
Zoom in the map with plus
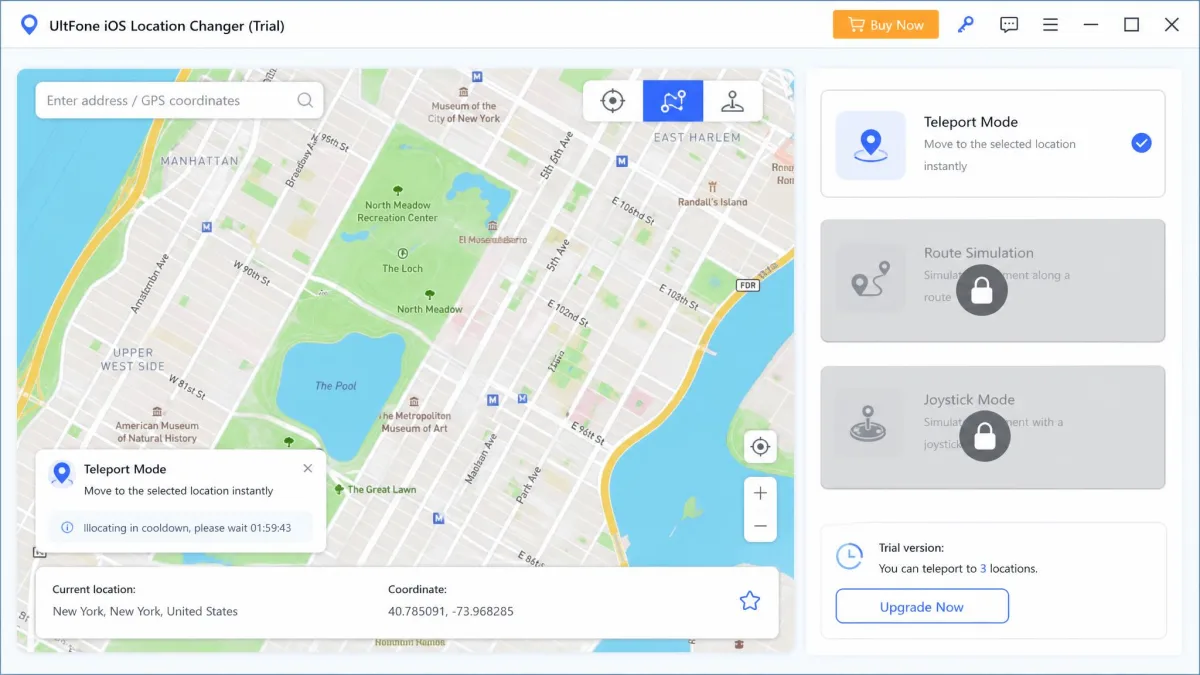pos(760,493)
